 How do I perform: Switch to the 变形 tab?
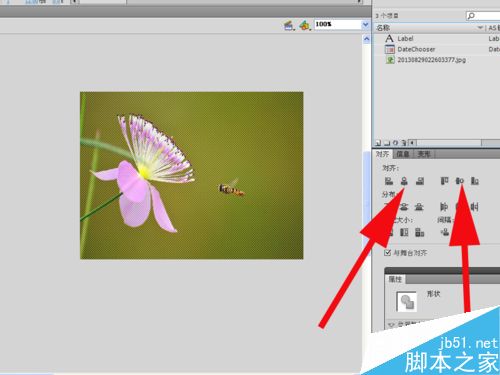(424, 154)
